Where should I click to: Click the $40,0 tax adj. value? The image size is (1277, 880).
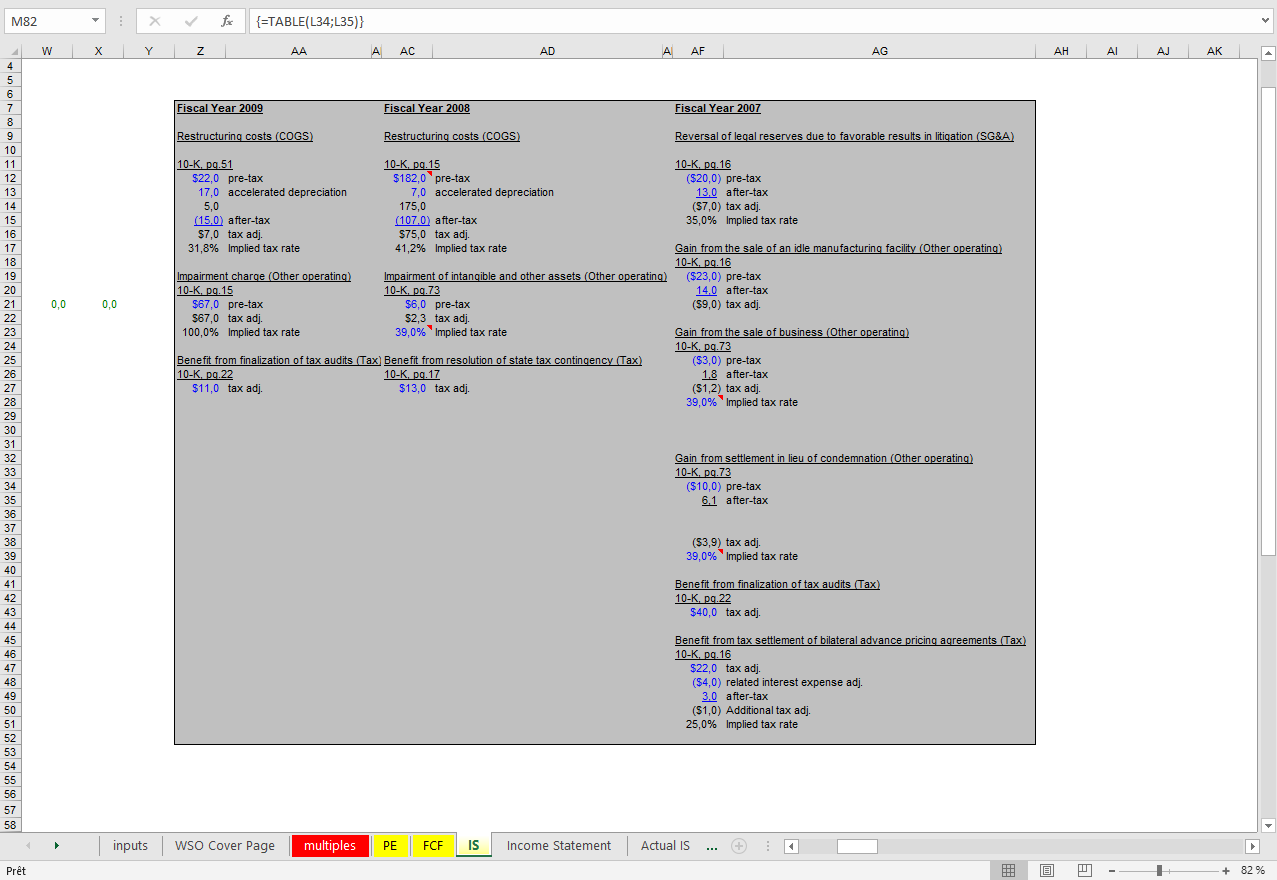click(704, 612)
